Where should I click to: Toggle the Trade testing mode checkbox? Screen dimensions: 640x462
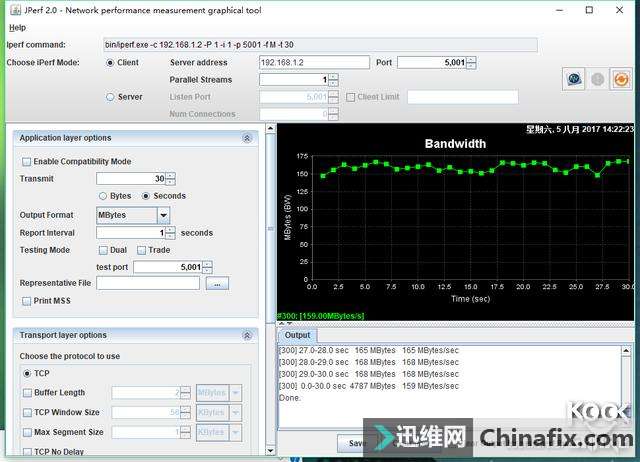(x=142, y=250)
